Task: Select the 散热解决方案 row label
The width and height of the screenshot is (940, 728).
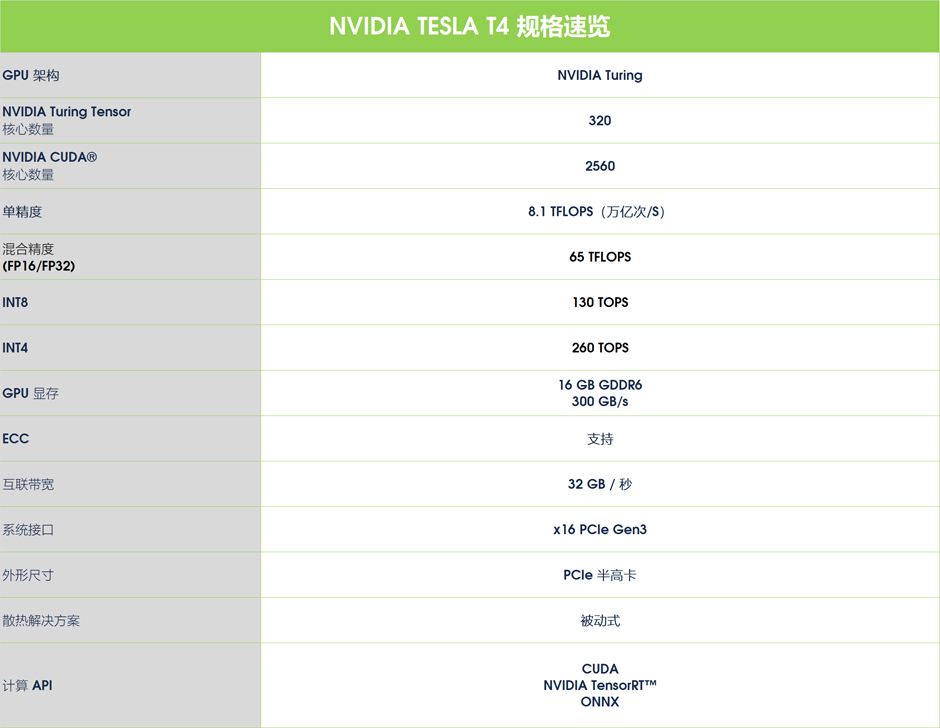Action: pyautogui.click(x=41, y=621)
